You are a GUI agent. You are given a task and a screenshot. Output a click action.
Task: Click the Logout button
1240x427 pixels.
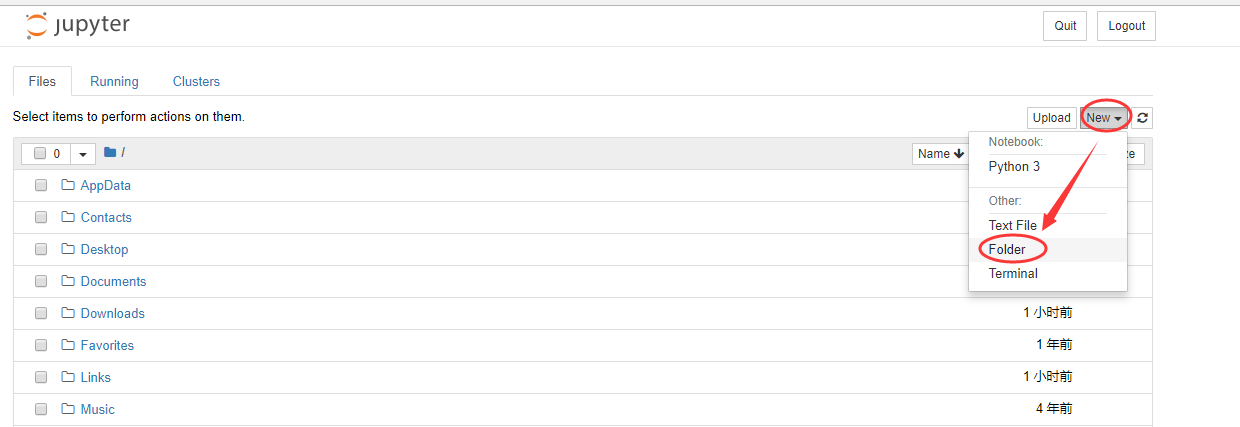(x=1126, y=26)
